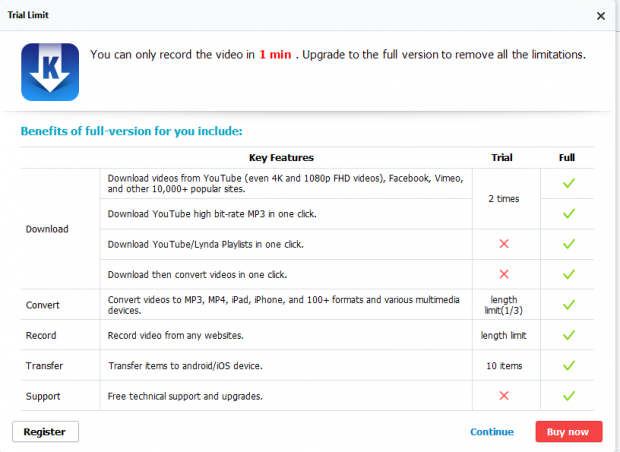Viewport: 620px width, 452px height.
Task: Click the red "1 min" limit text
Action: (275, 54)
